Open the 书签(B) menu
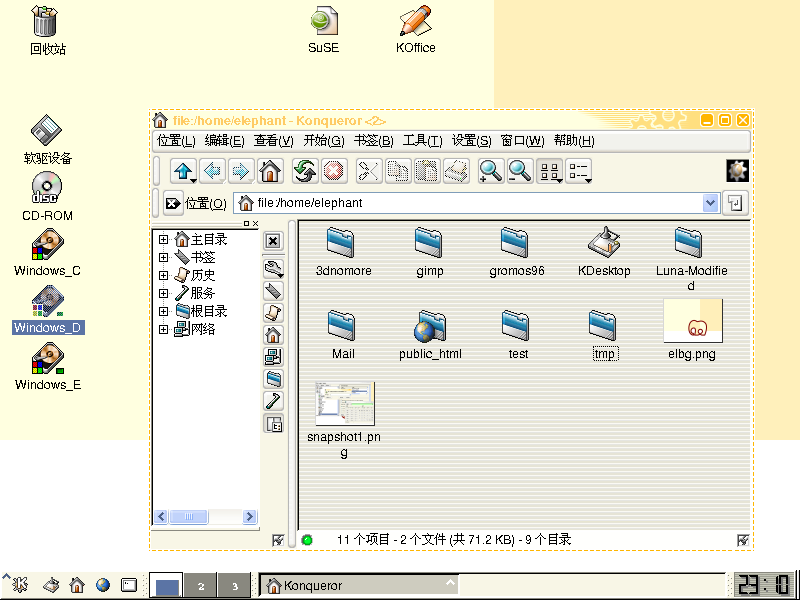This screenshot has height=600, width=800. click(x=373, y=141)
